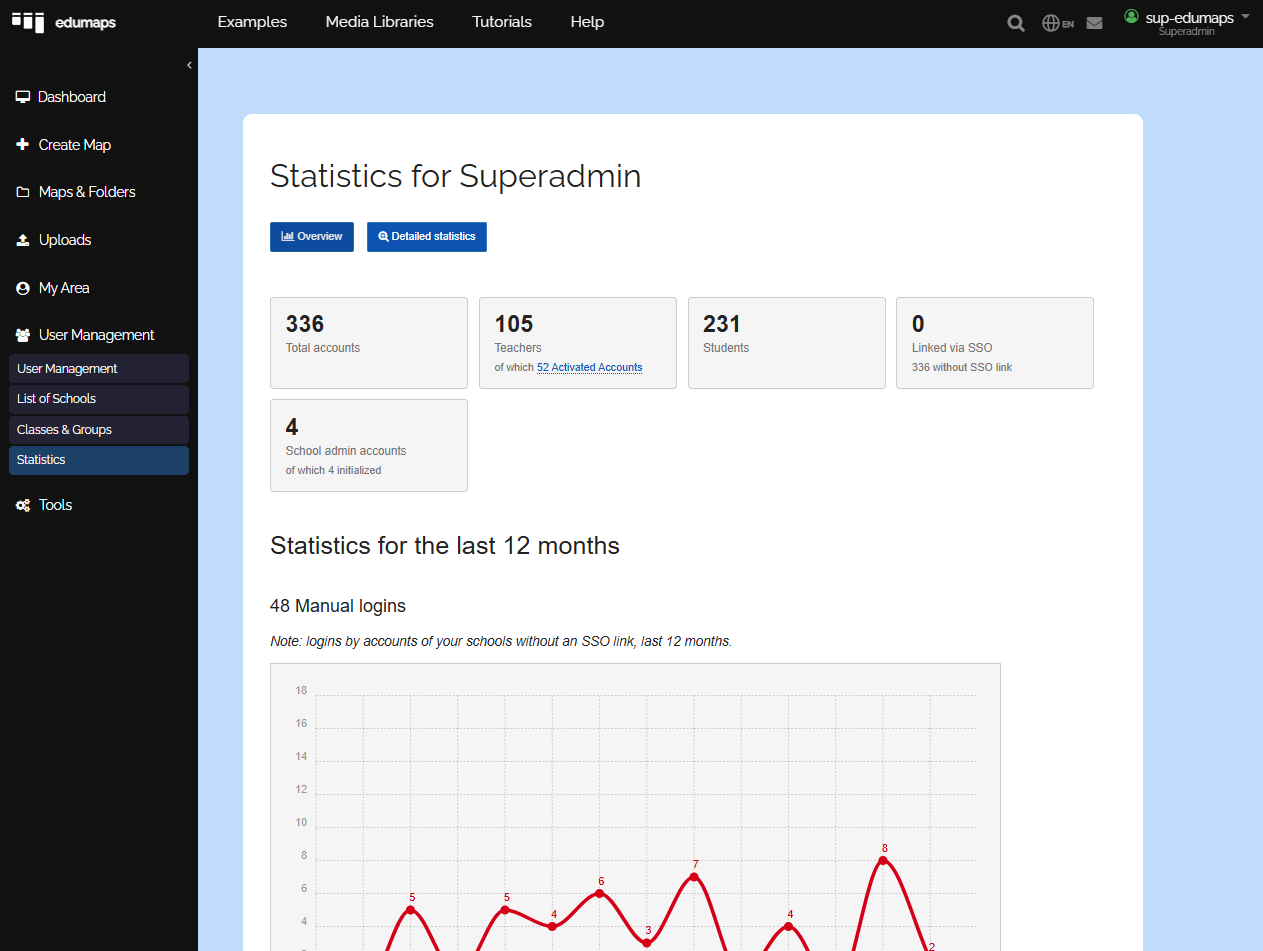This screenshot has height=951, width=1263.
Task: Click the green user avatar icon
Action: coord(1132,16)
